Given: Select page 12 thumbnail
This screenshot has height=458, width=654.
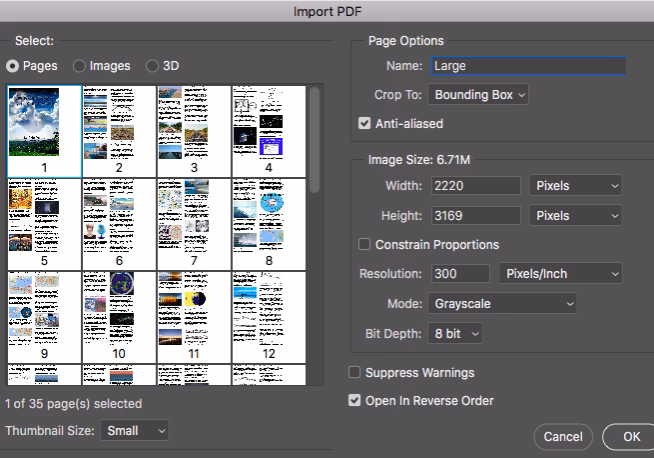Looking at the screenshot, I should 269,317.
